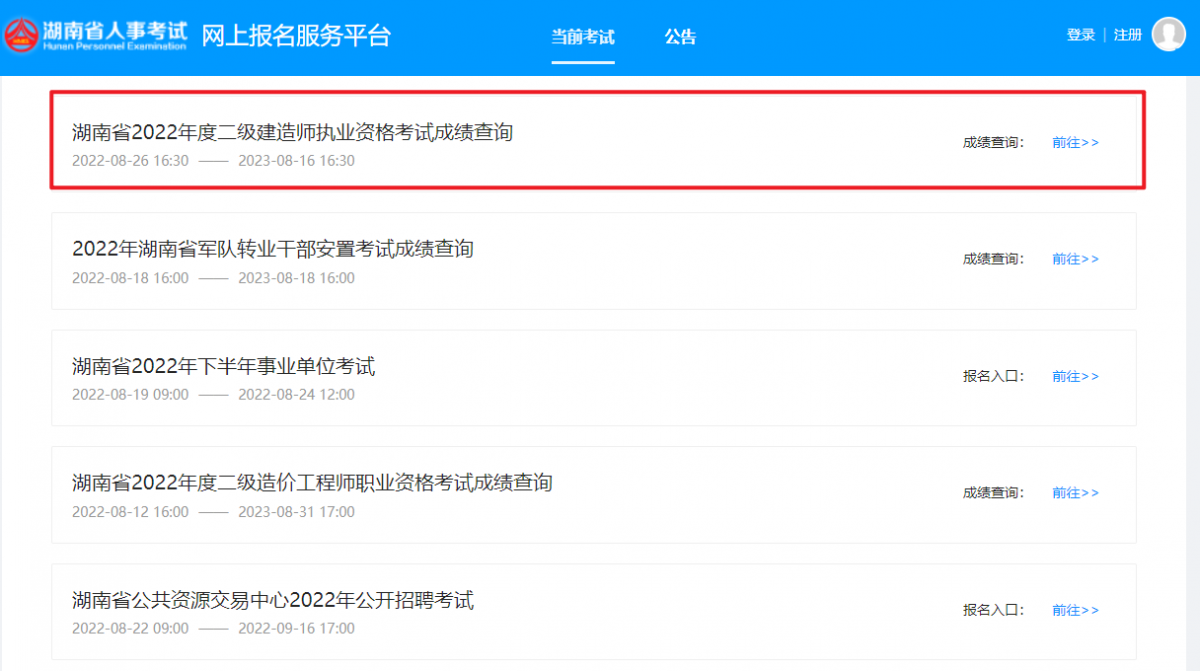This screenshot has width=1200, height=671.
Task: Open the user avatar icon
Action: (x=1168, y=34)
